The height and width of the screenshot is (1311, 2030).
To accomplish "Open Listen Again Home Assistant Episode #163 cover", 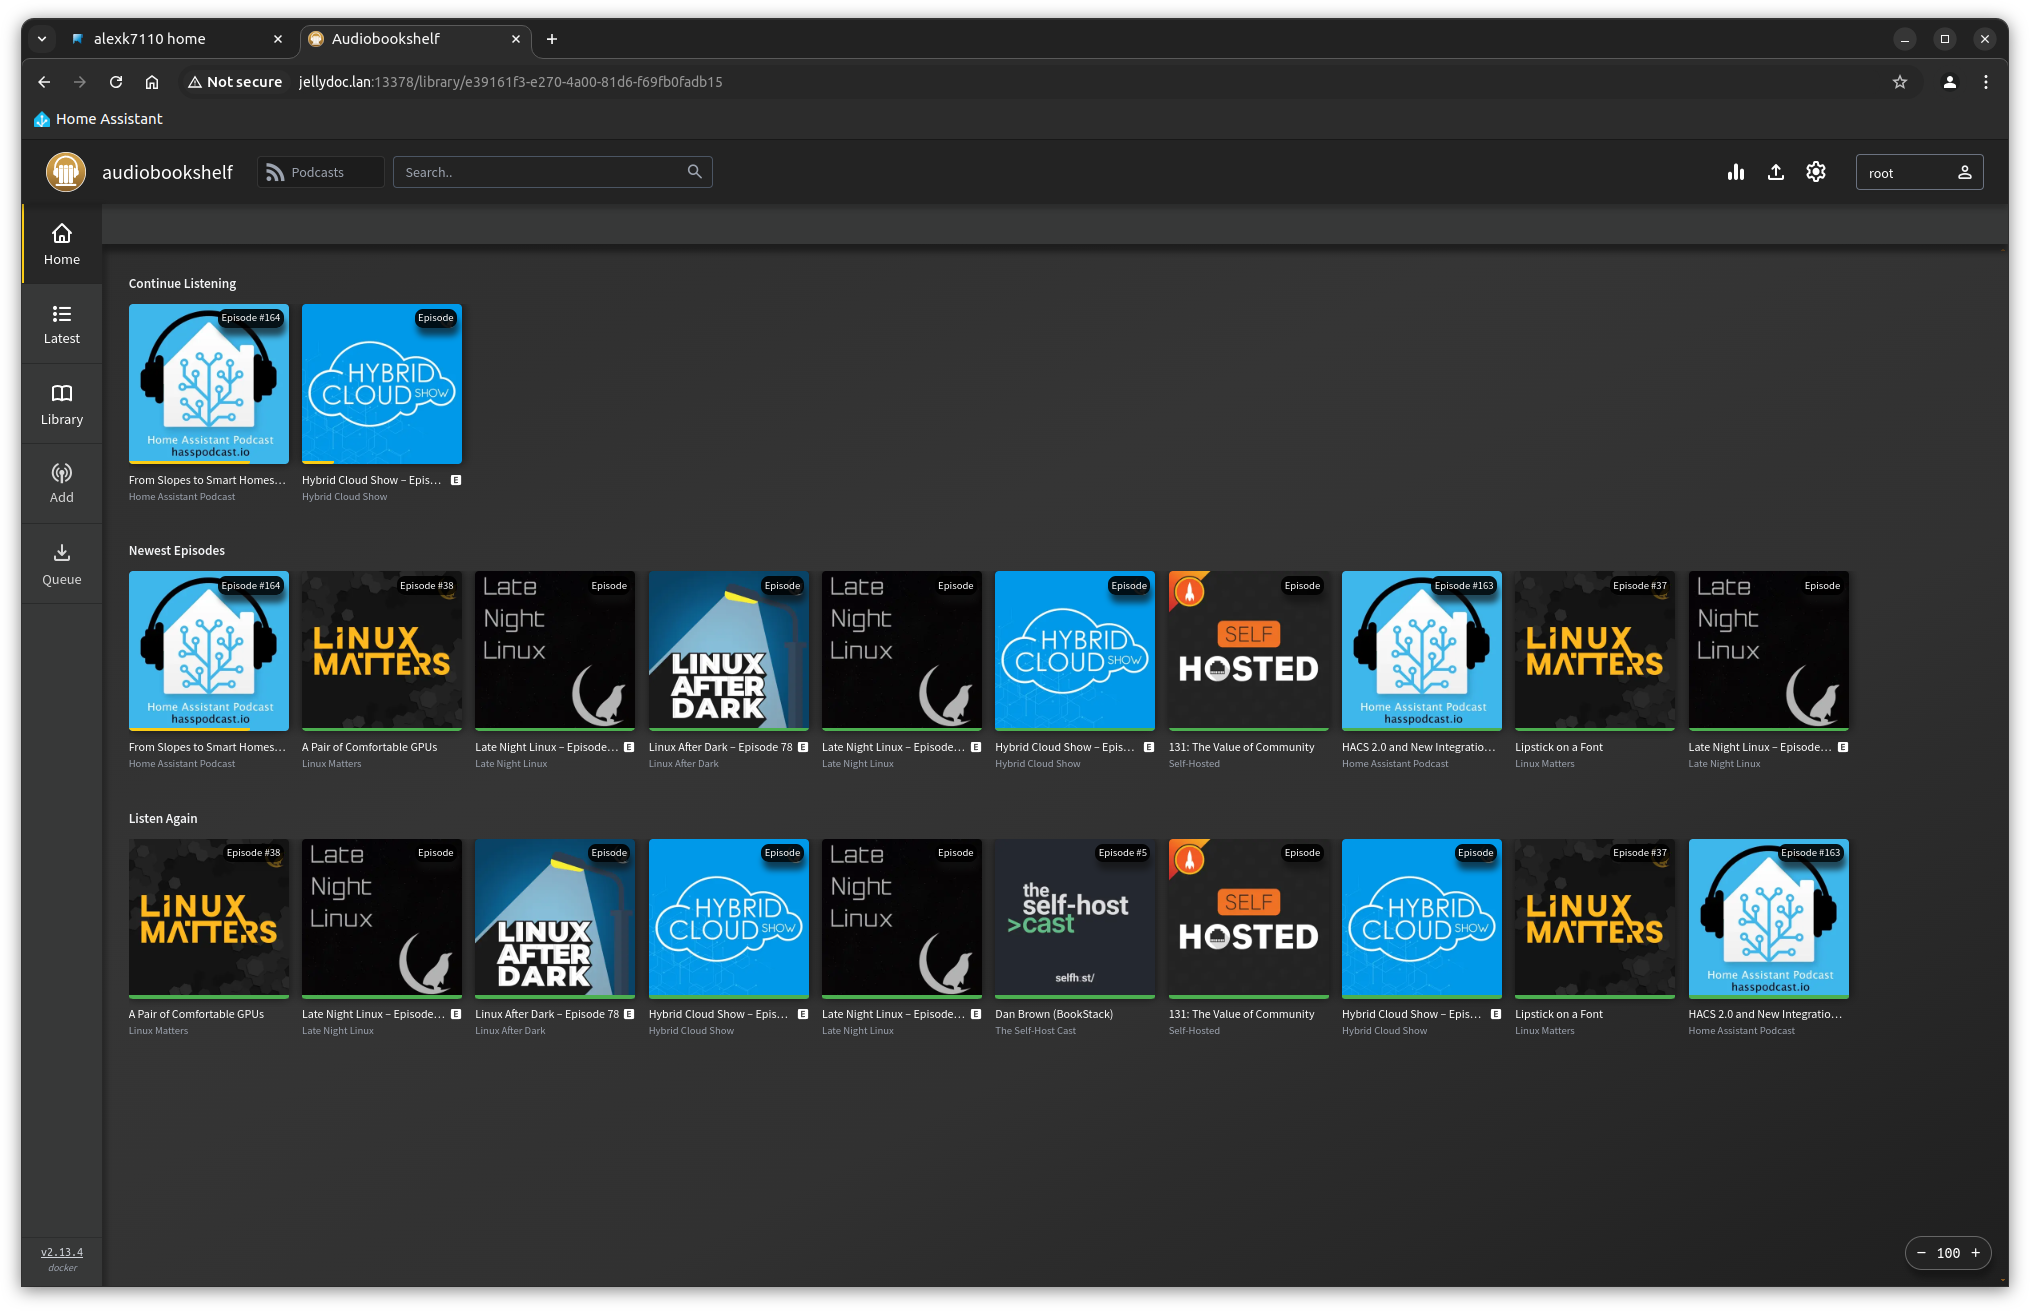I will [x=1769, y=919].
